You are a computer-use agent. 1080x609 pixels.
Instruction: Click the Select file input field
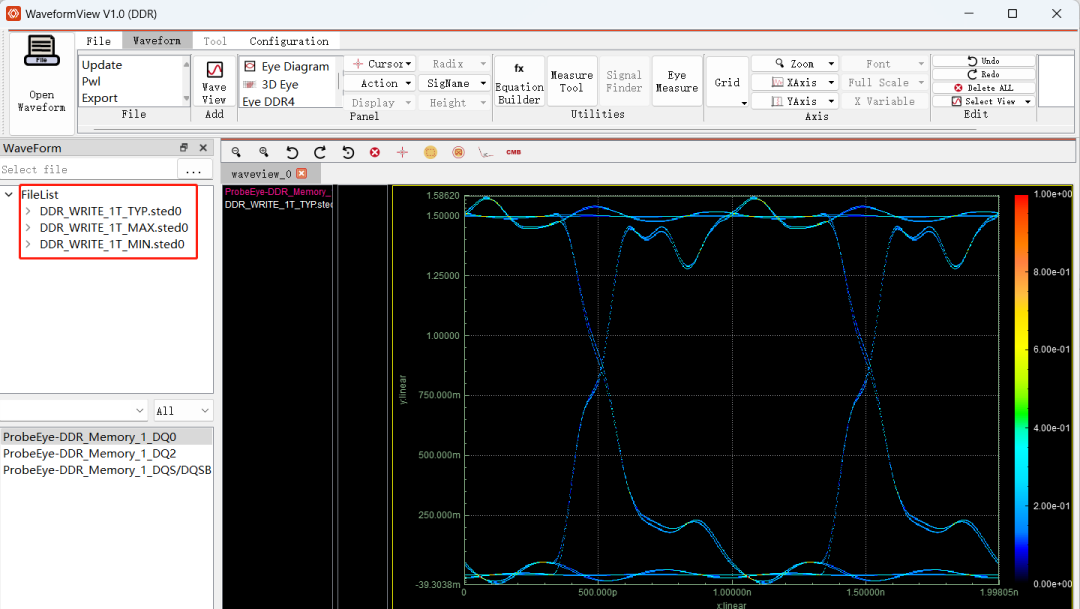point(88,169)
